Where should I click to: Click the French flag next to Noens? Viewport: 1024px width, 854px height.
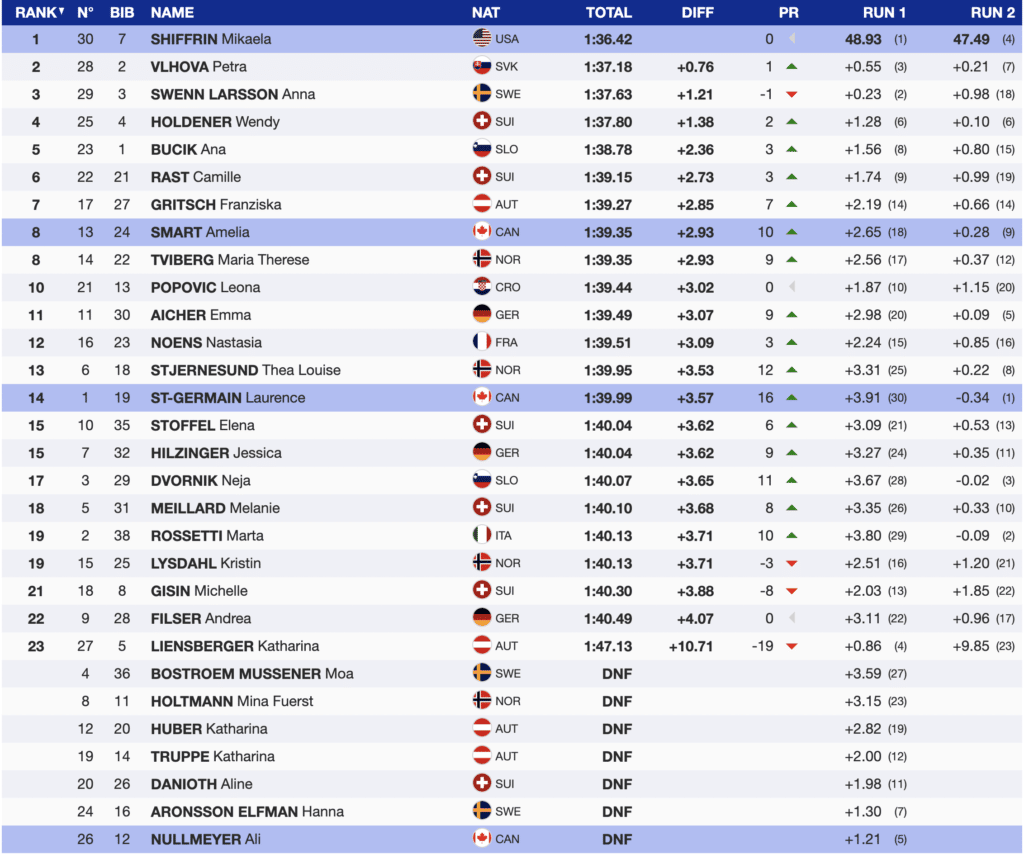[481, 342]
